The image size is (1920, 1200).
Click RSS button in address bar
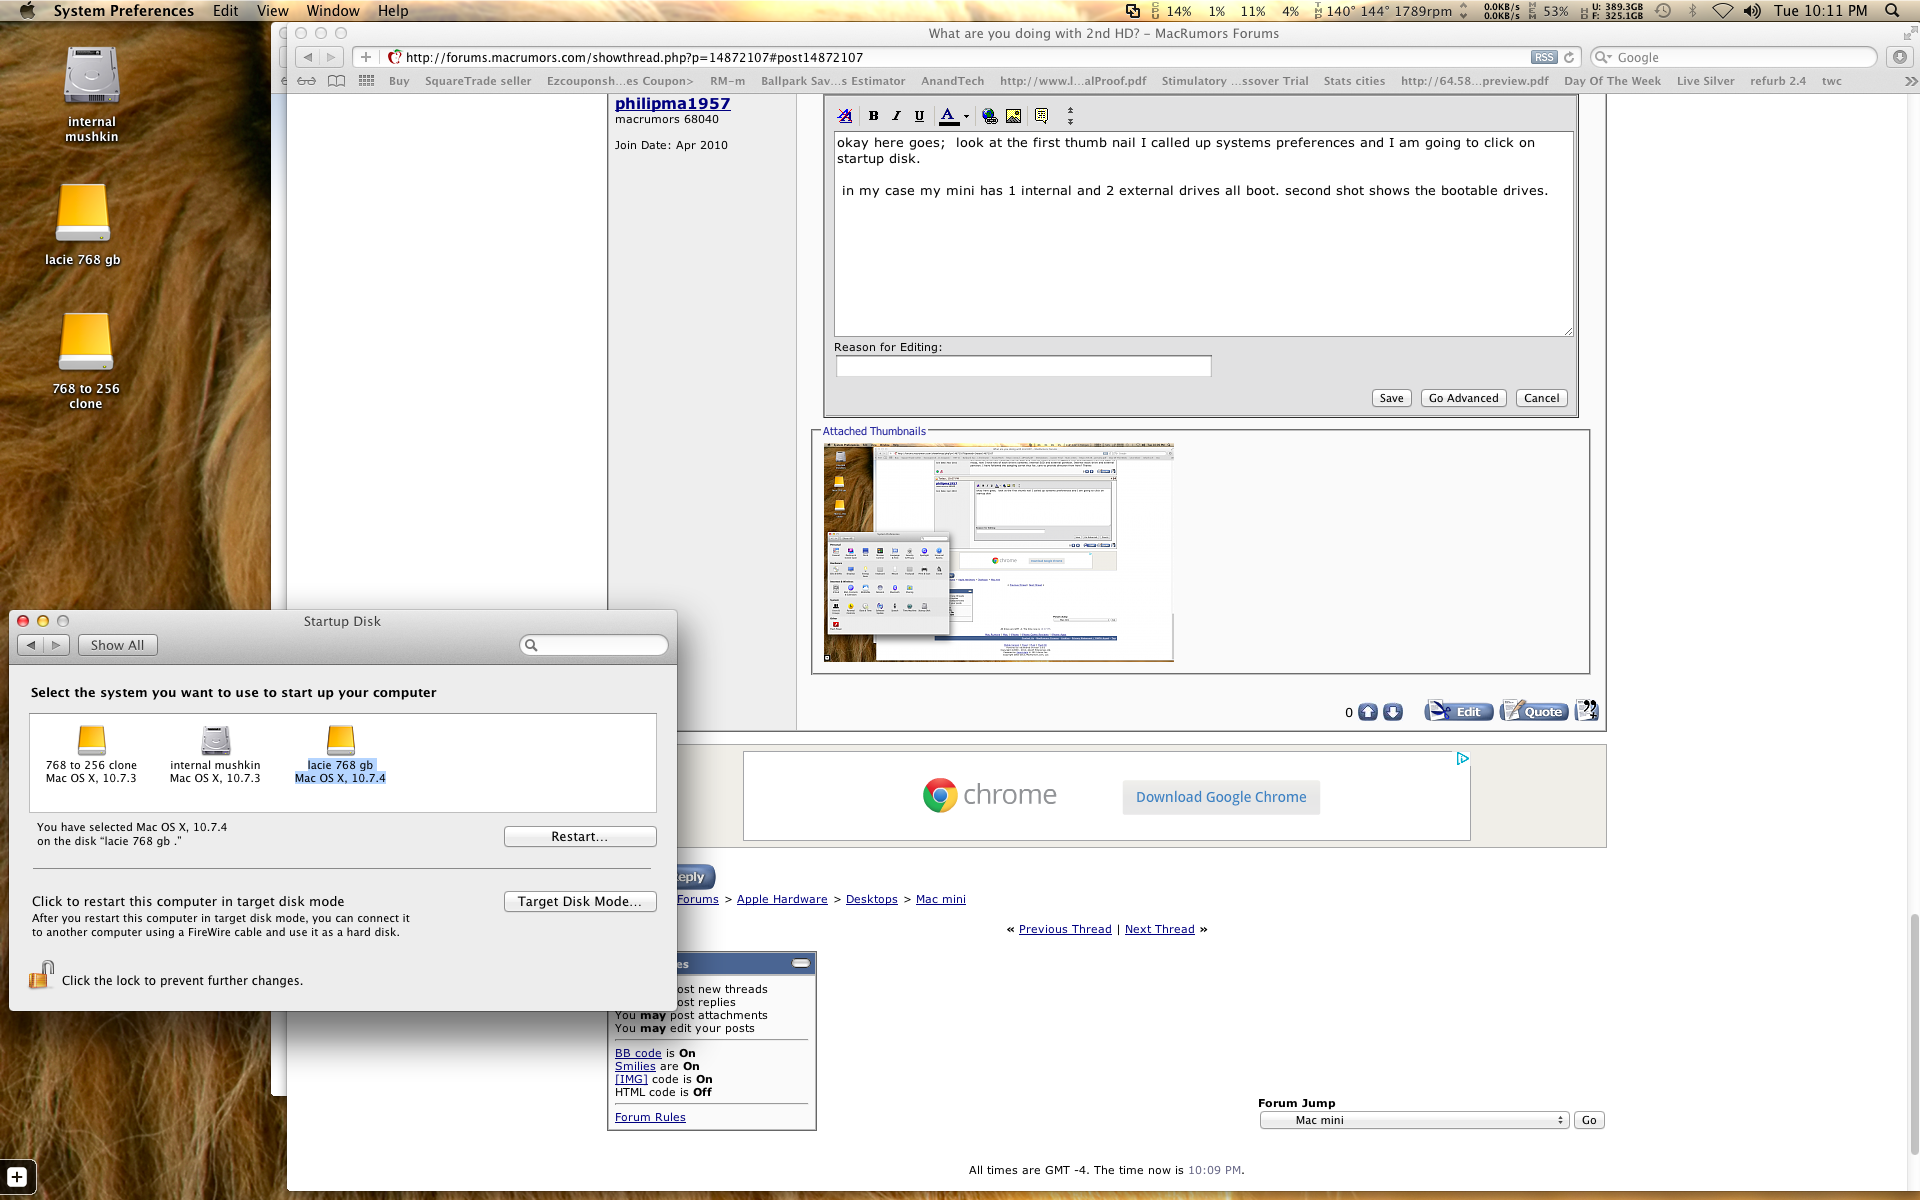pyautogui.click(x=1544, y=57)
